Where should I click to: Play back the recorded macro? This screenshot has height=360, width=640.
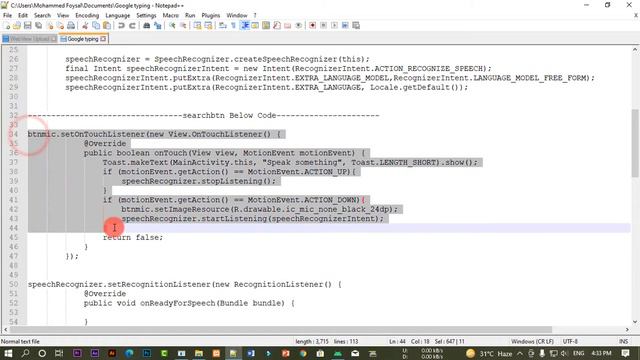pos(334,25)
